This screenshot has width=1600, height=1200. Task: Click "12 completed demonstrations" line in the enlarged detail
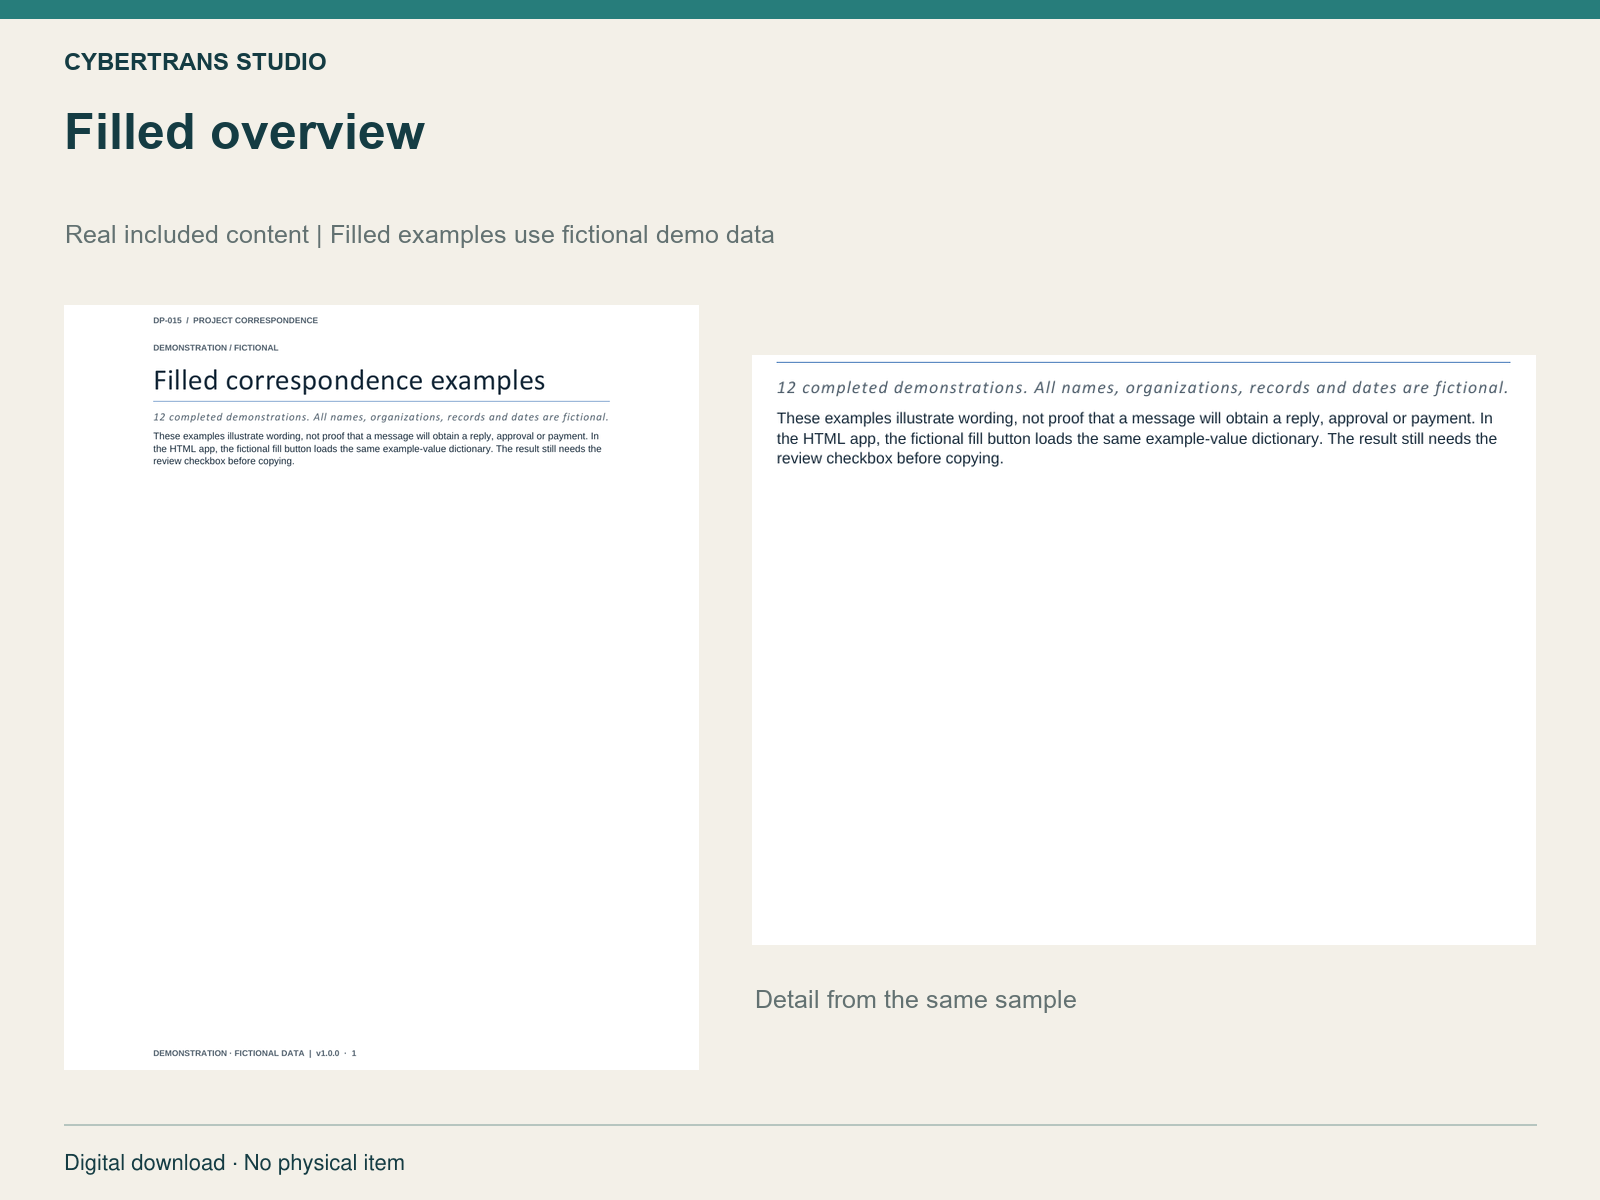point(1143,388)
